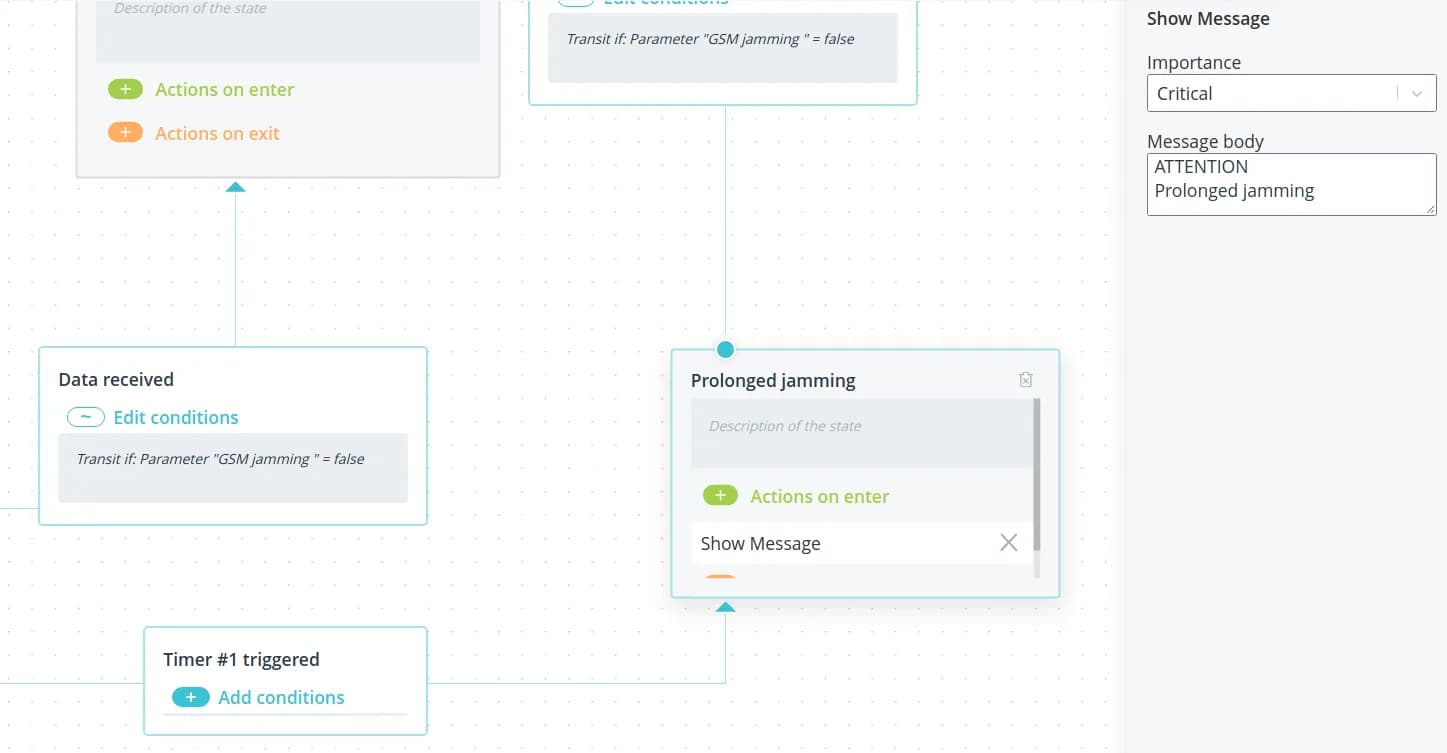Click the Actions on exit label
This screenshot has width=1447, height=753.
click(217, 133)
